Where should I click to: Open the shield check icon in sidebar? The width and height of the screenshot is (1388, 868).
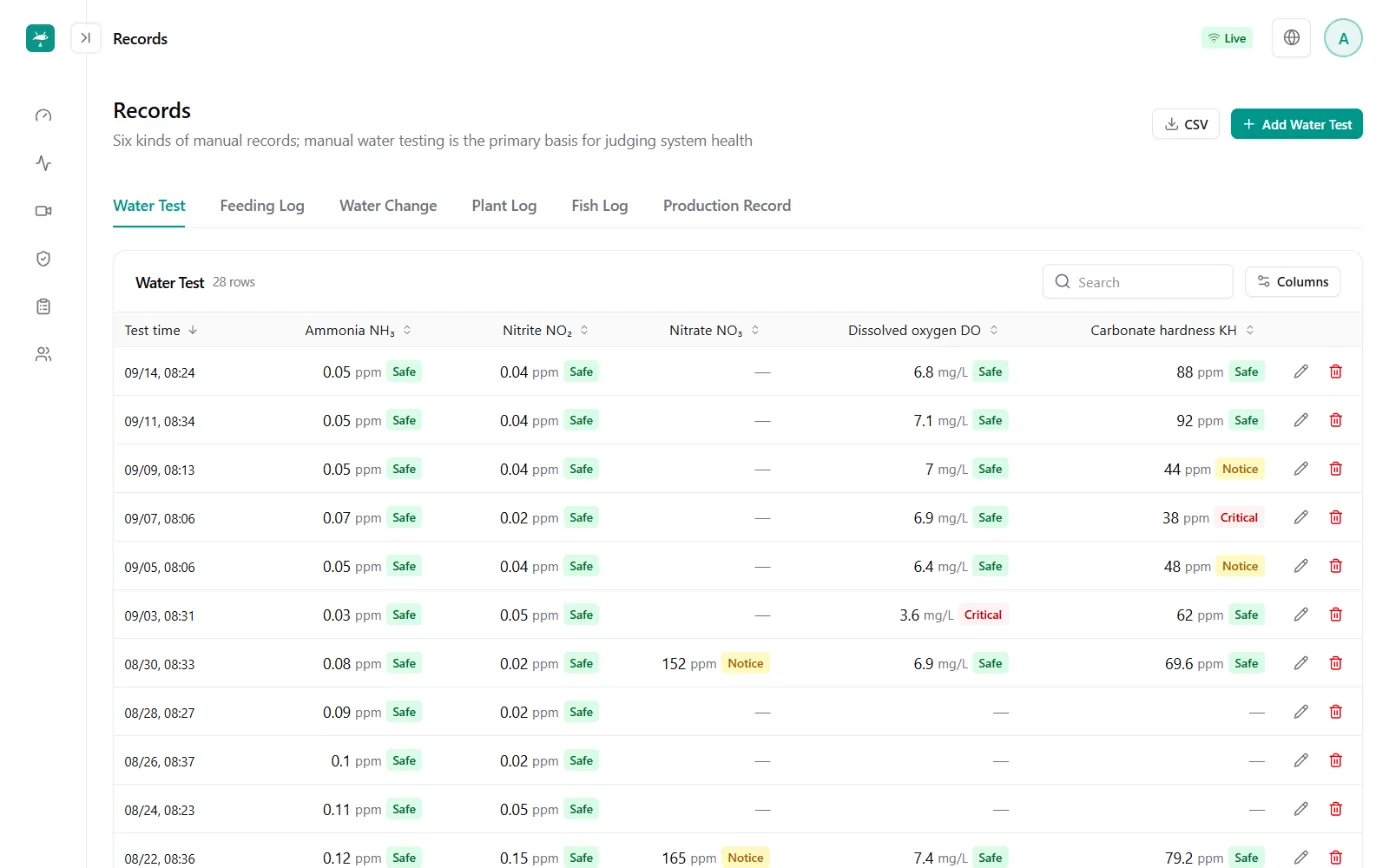point(43,259)
